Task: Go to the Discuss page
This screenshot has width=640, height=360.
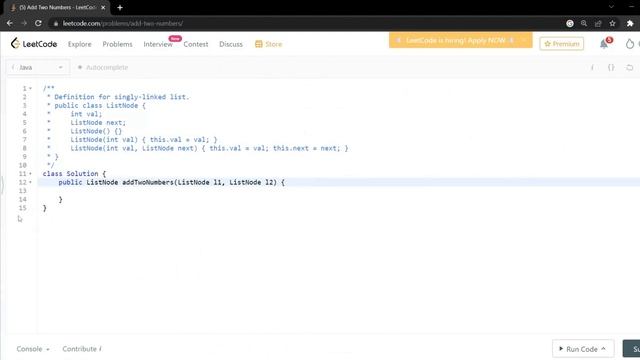Action: 231,44
